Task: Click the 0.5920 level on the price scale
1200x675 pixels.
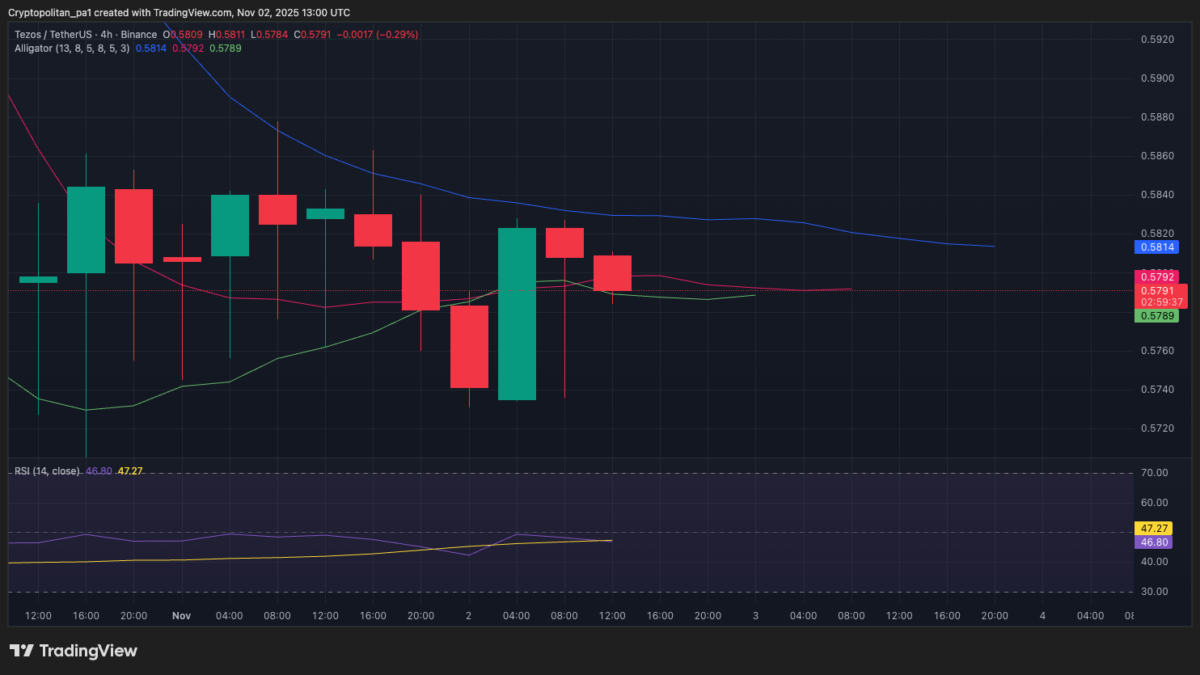Action: tap(1156, 40)
